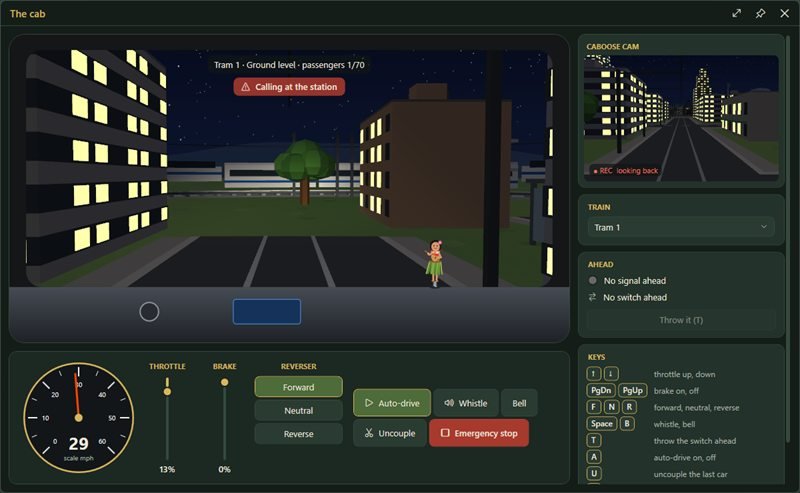The height and width of the screenshot is (493, 800).
Task: Click the speedometer gauge
Action: tap(79, 417)
